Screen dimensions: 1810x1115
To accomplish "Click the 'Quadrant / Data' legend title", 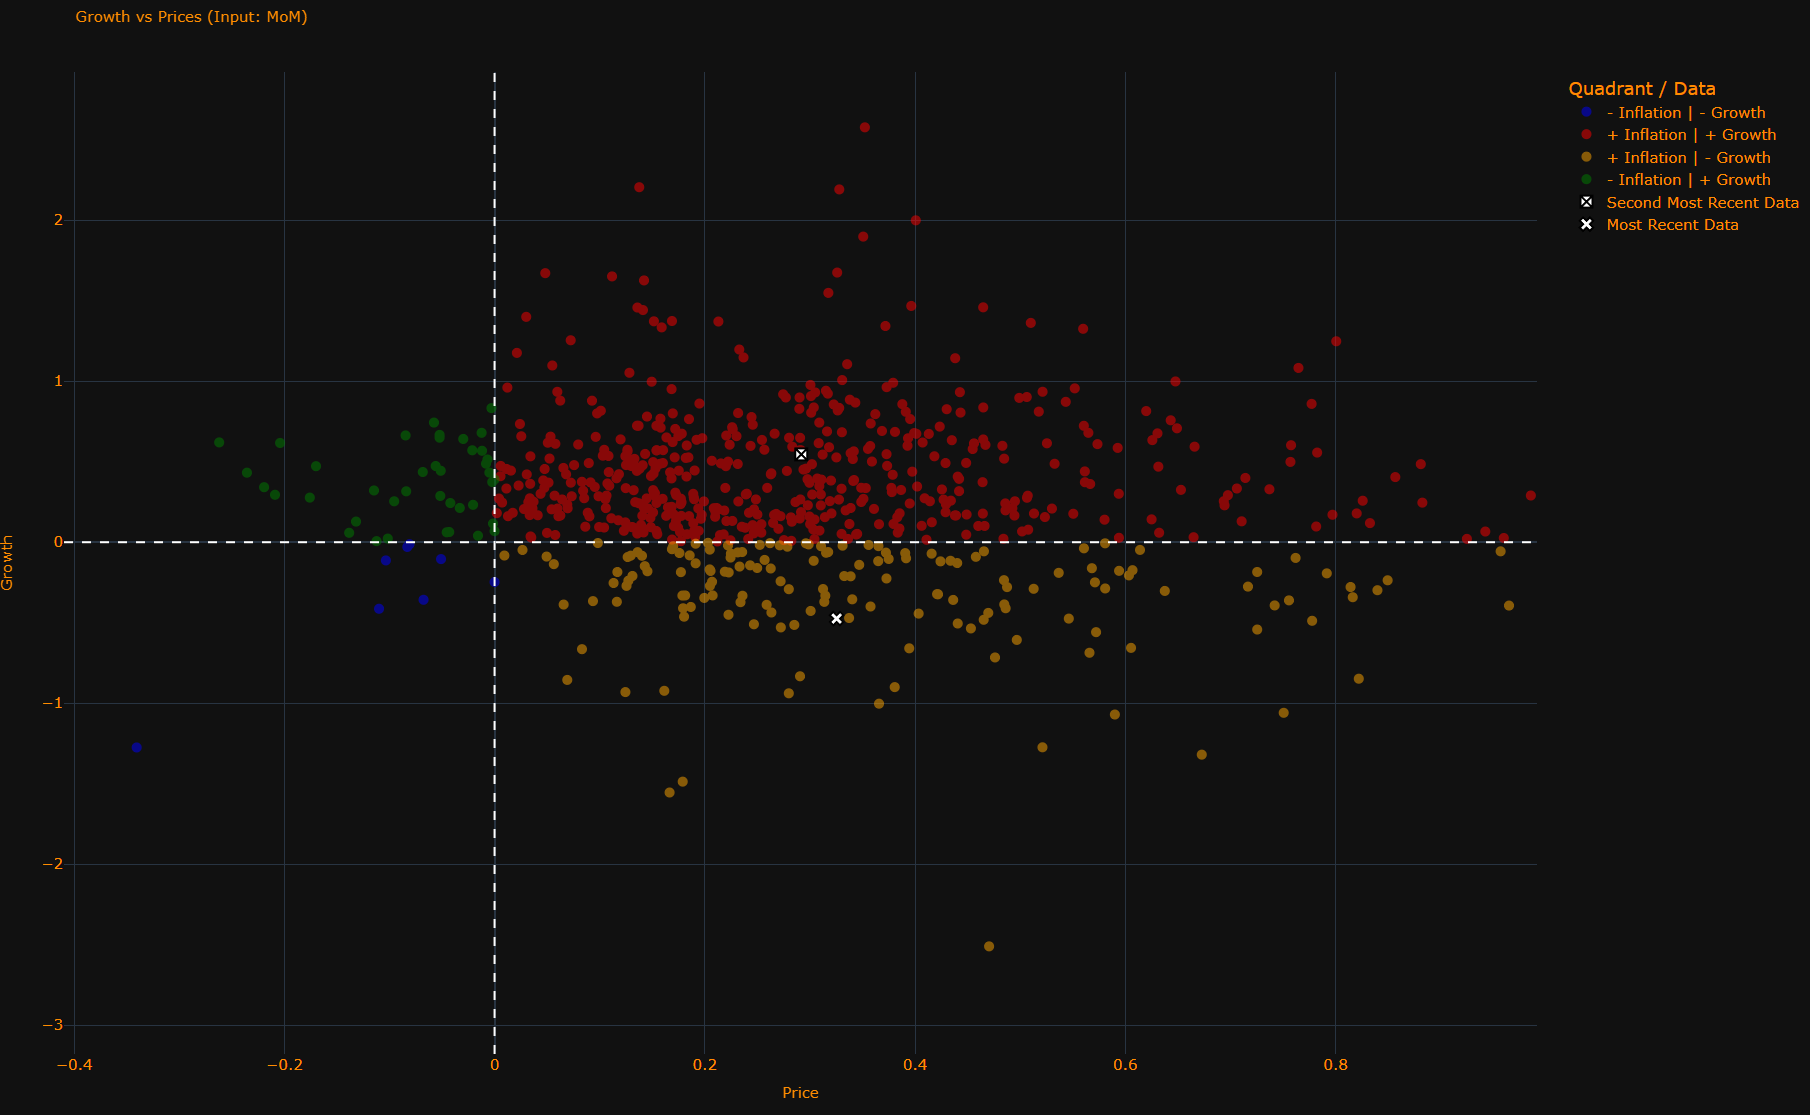I will point(1642,89).
